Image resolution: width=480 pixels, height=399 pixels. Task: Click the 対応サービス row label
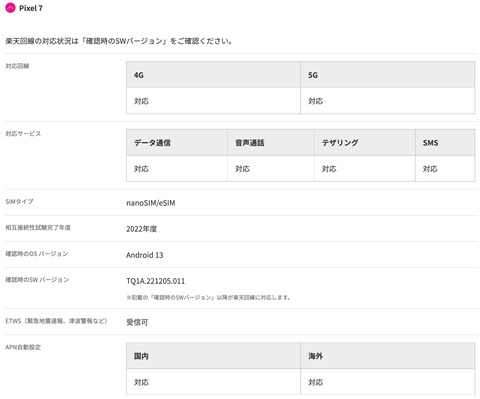point(23,134)
